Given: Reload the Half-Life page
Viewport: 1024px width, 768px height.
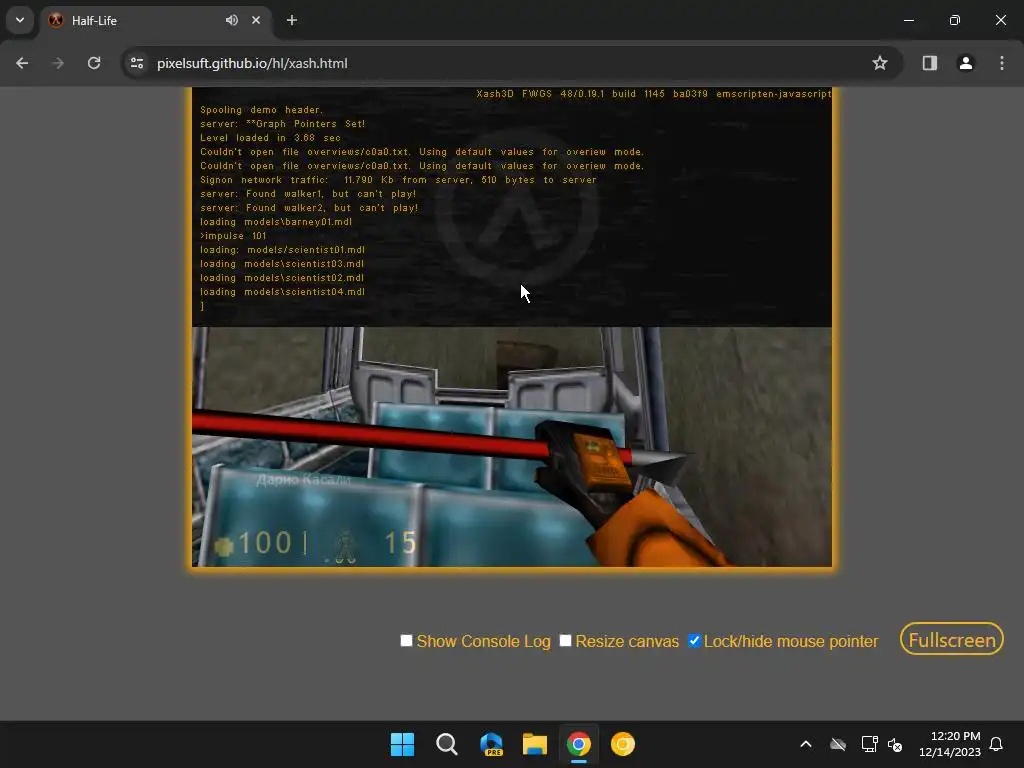Looking at the screenshot, I should coord(94,63).
